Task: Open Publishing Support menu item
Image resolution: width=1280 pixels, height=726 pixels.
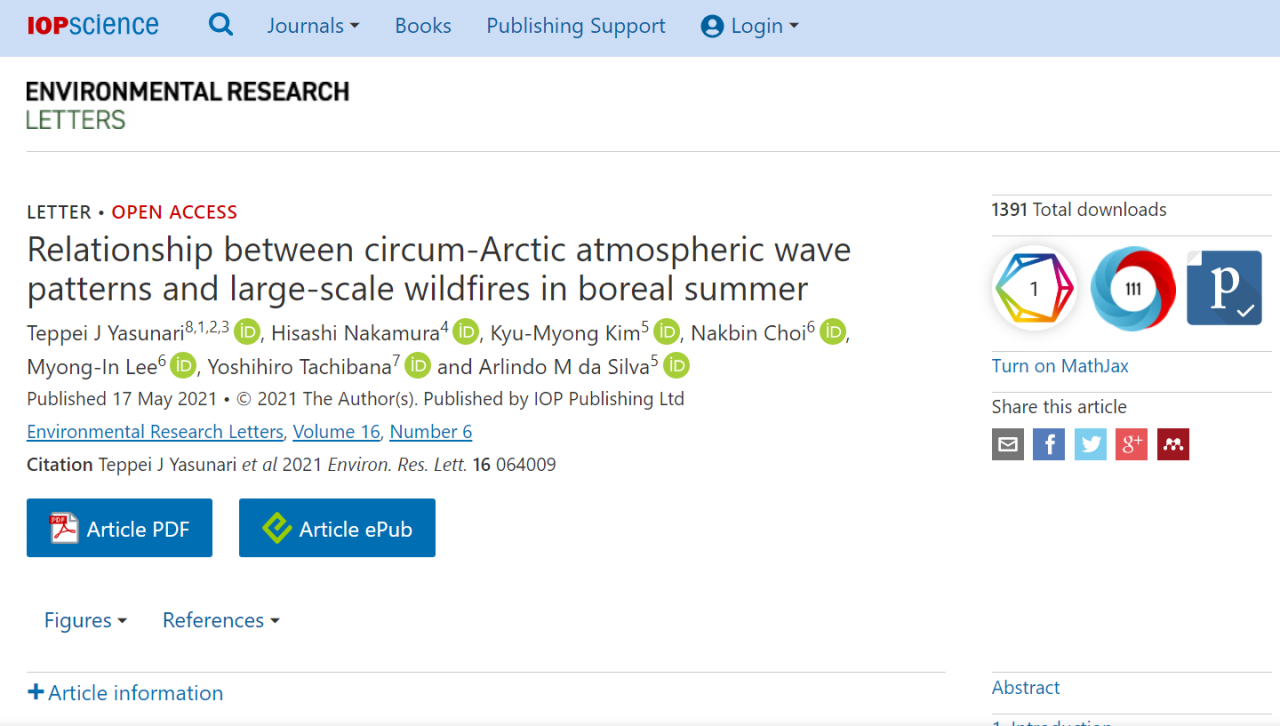Action: 576,26
